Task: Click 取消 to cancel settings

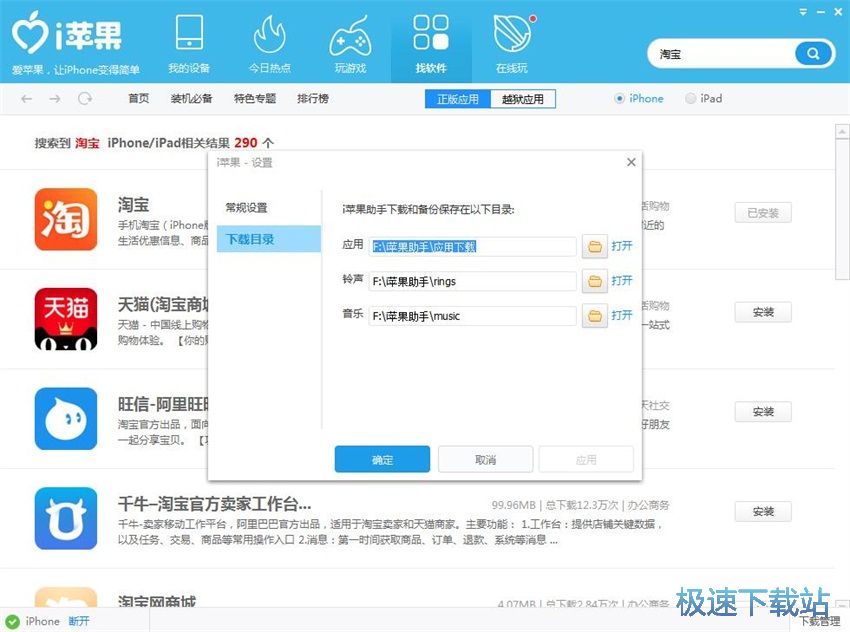Action: point(486,459)
